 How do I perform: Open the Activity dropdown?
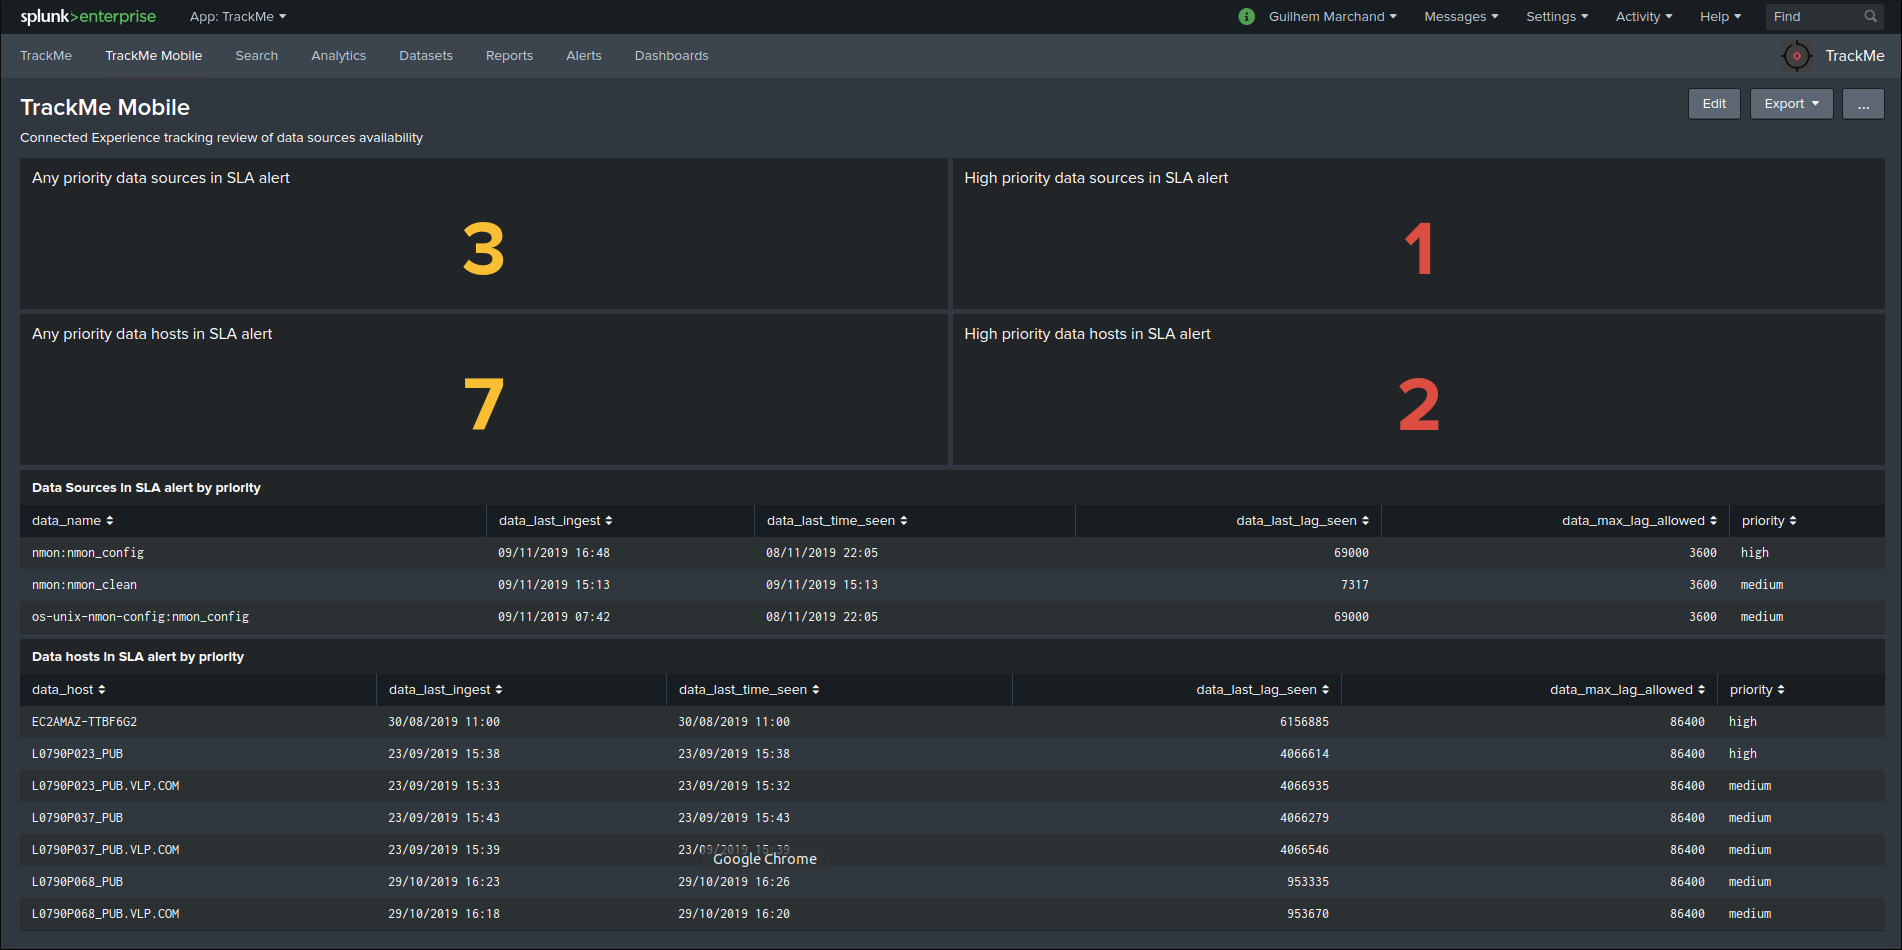pos(1644,17)
